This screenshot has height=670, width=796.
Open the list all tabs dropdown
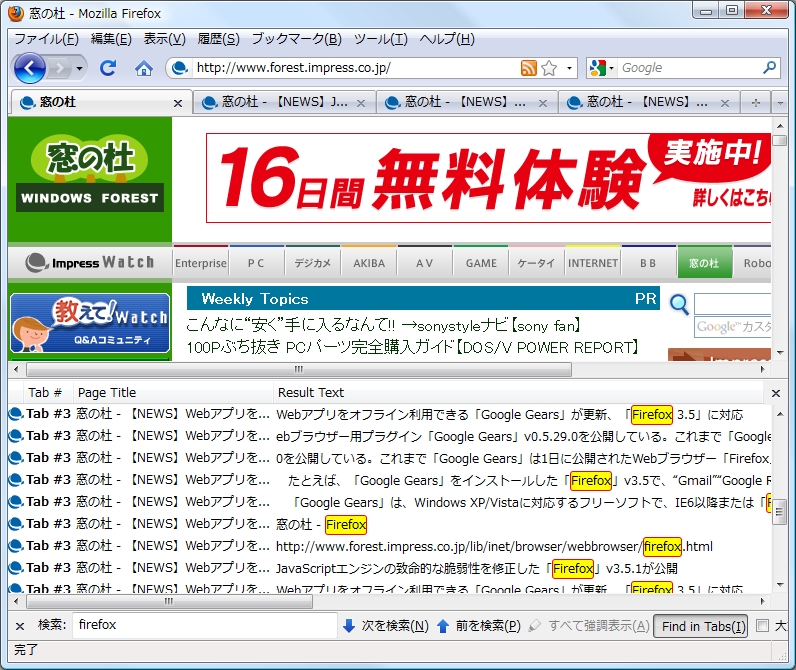(780, 103)
